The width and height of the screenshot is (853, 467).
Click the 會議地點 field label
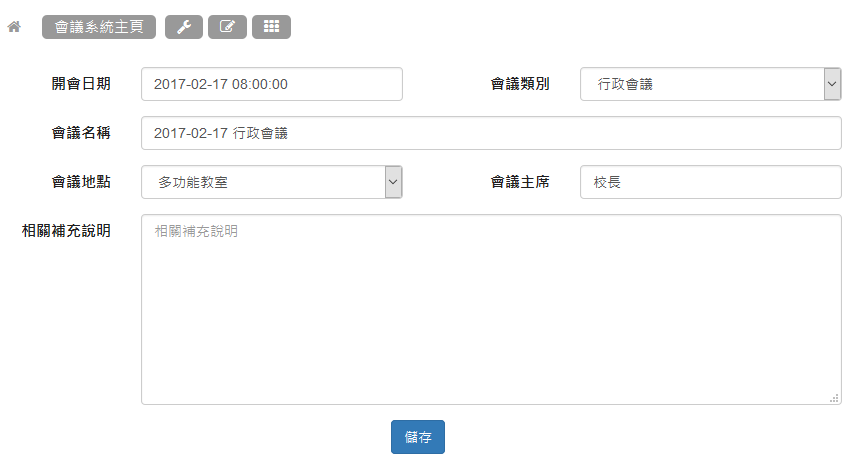[x=81, y=182]
